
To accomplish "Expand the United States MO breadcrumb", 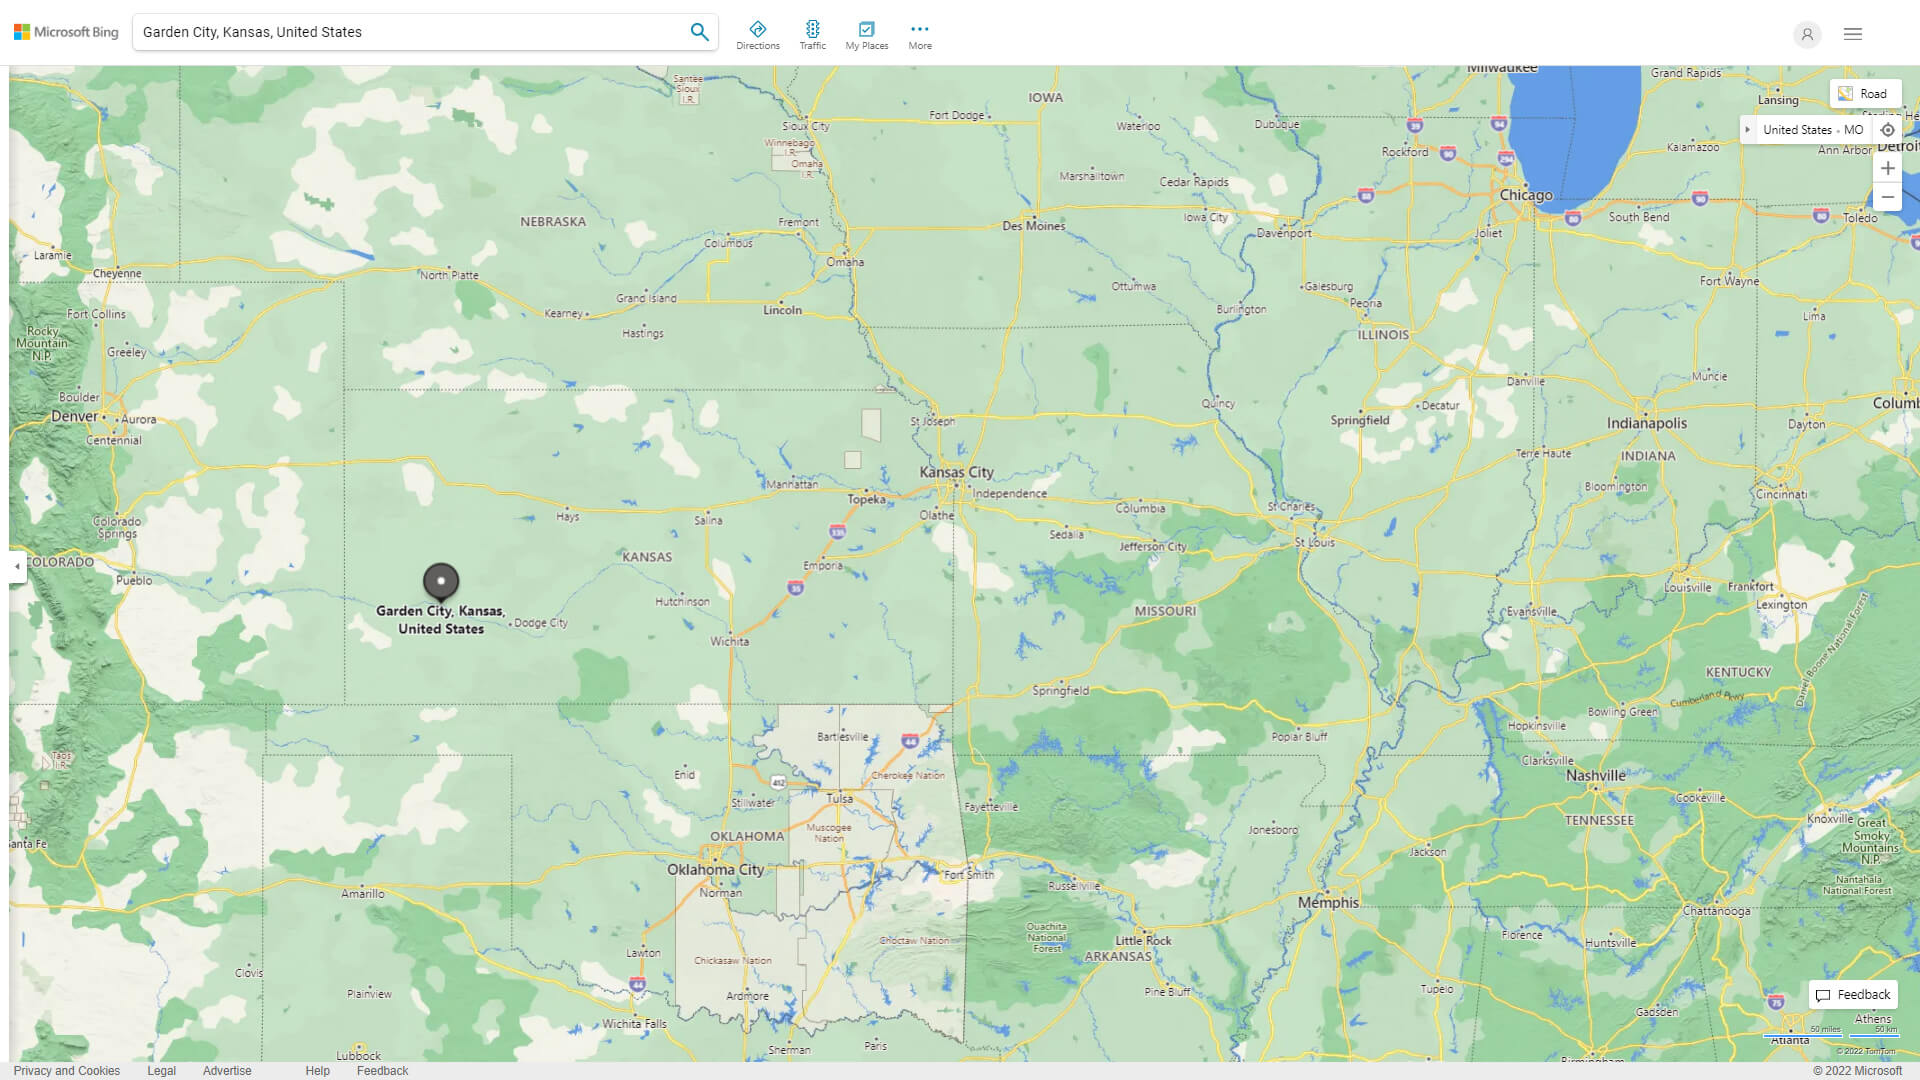I will pos(1748,129).
